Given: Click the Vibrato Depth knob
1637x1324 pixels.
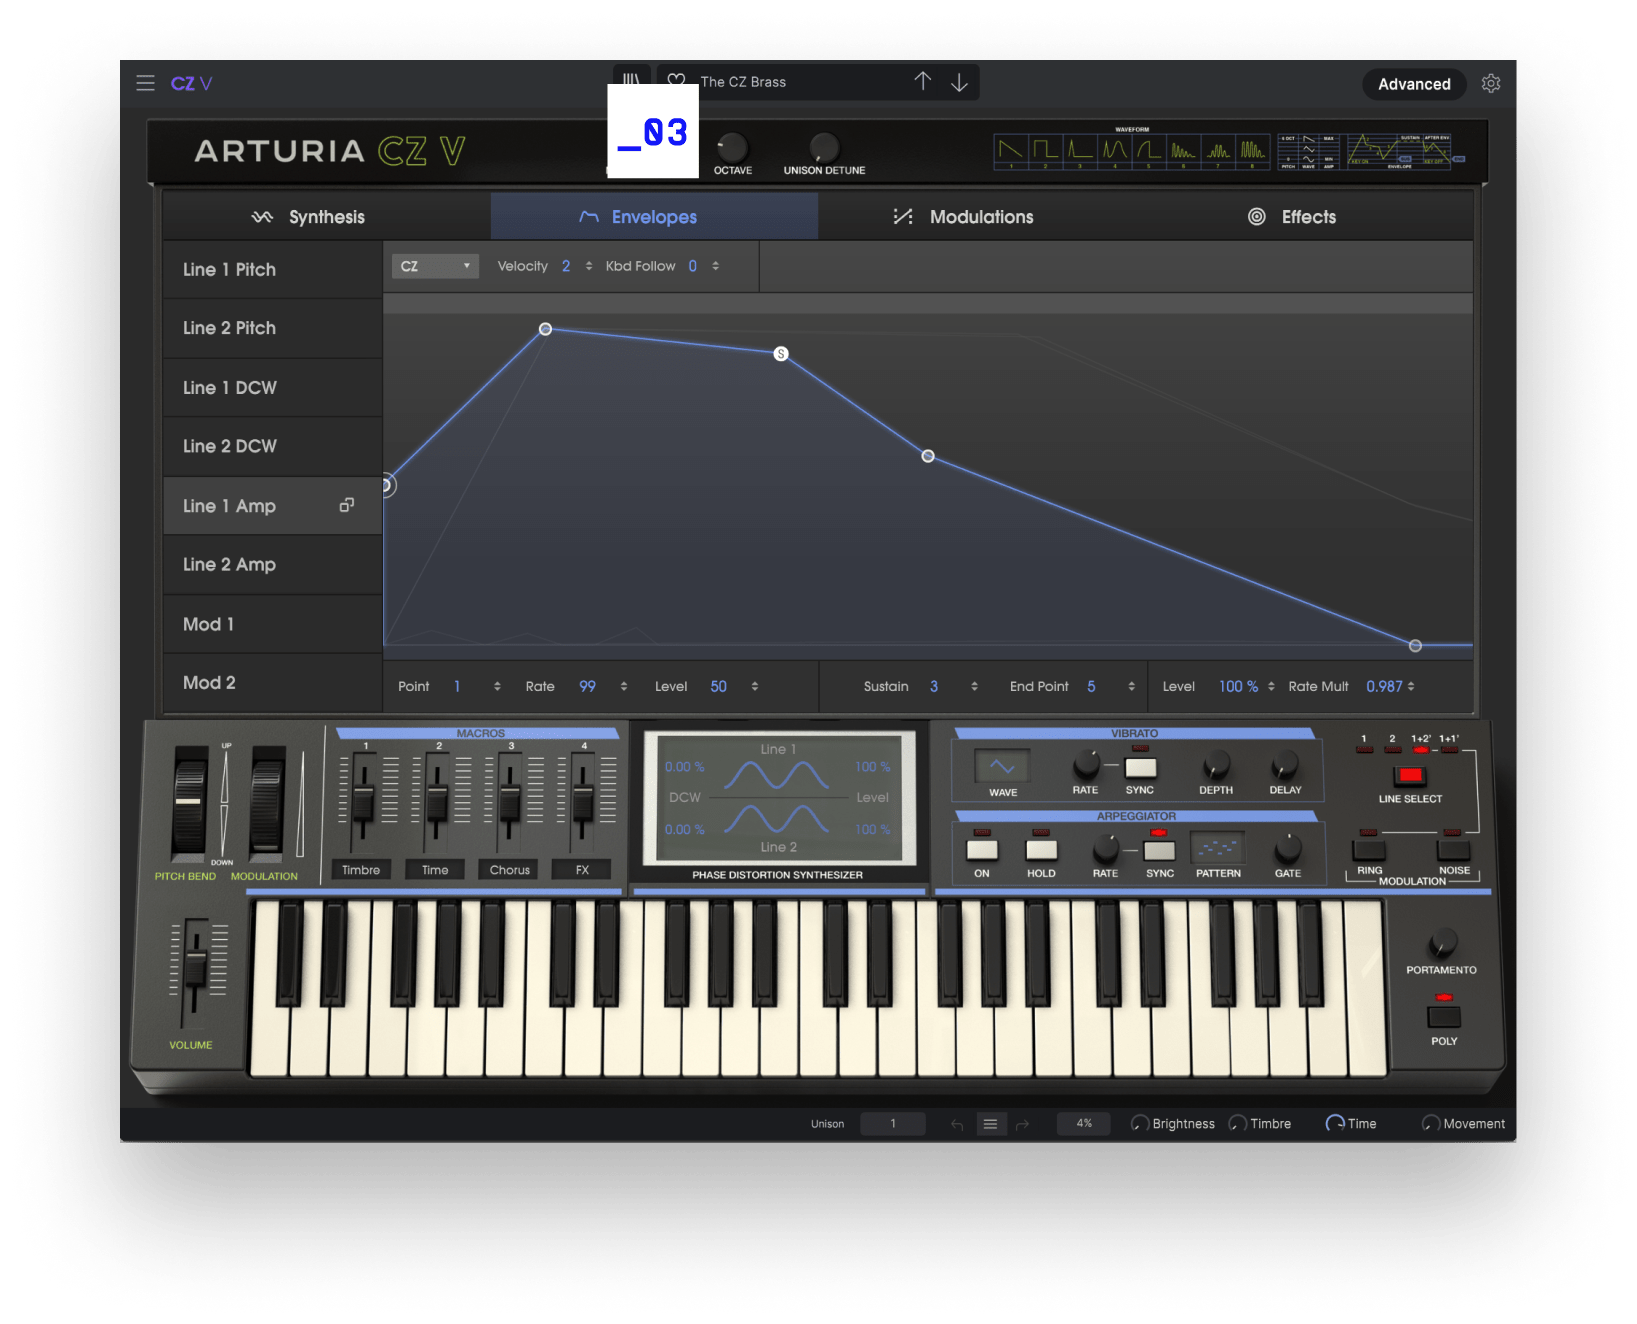Looking at the screenshot, I should pos(1216,766).
